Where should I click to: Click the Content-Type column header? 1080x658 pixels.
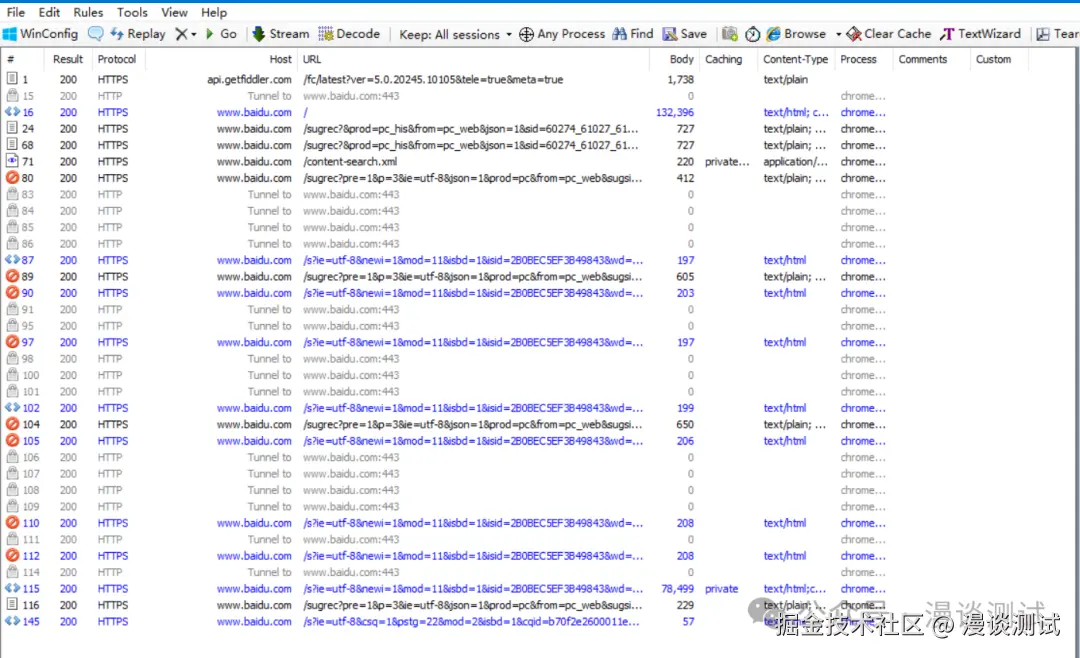click(795, 59)
